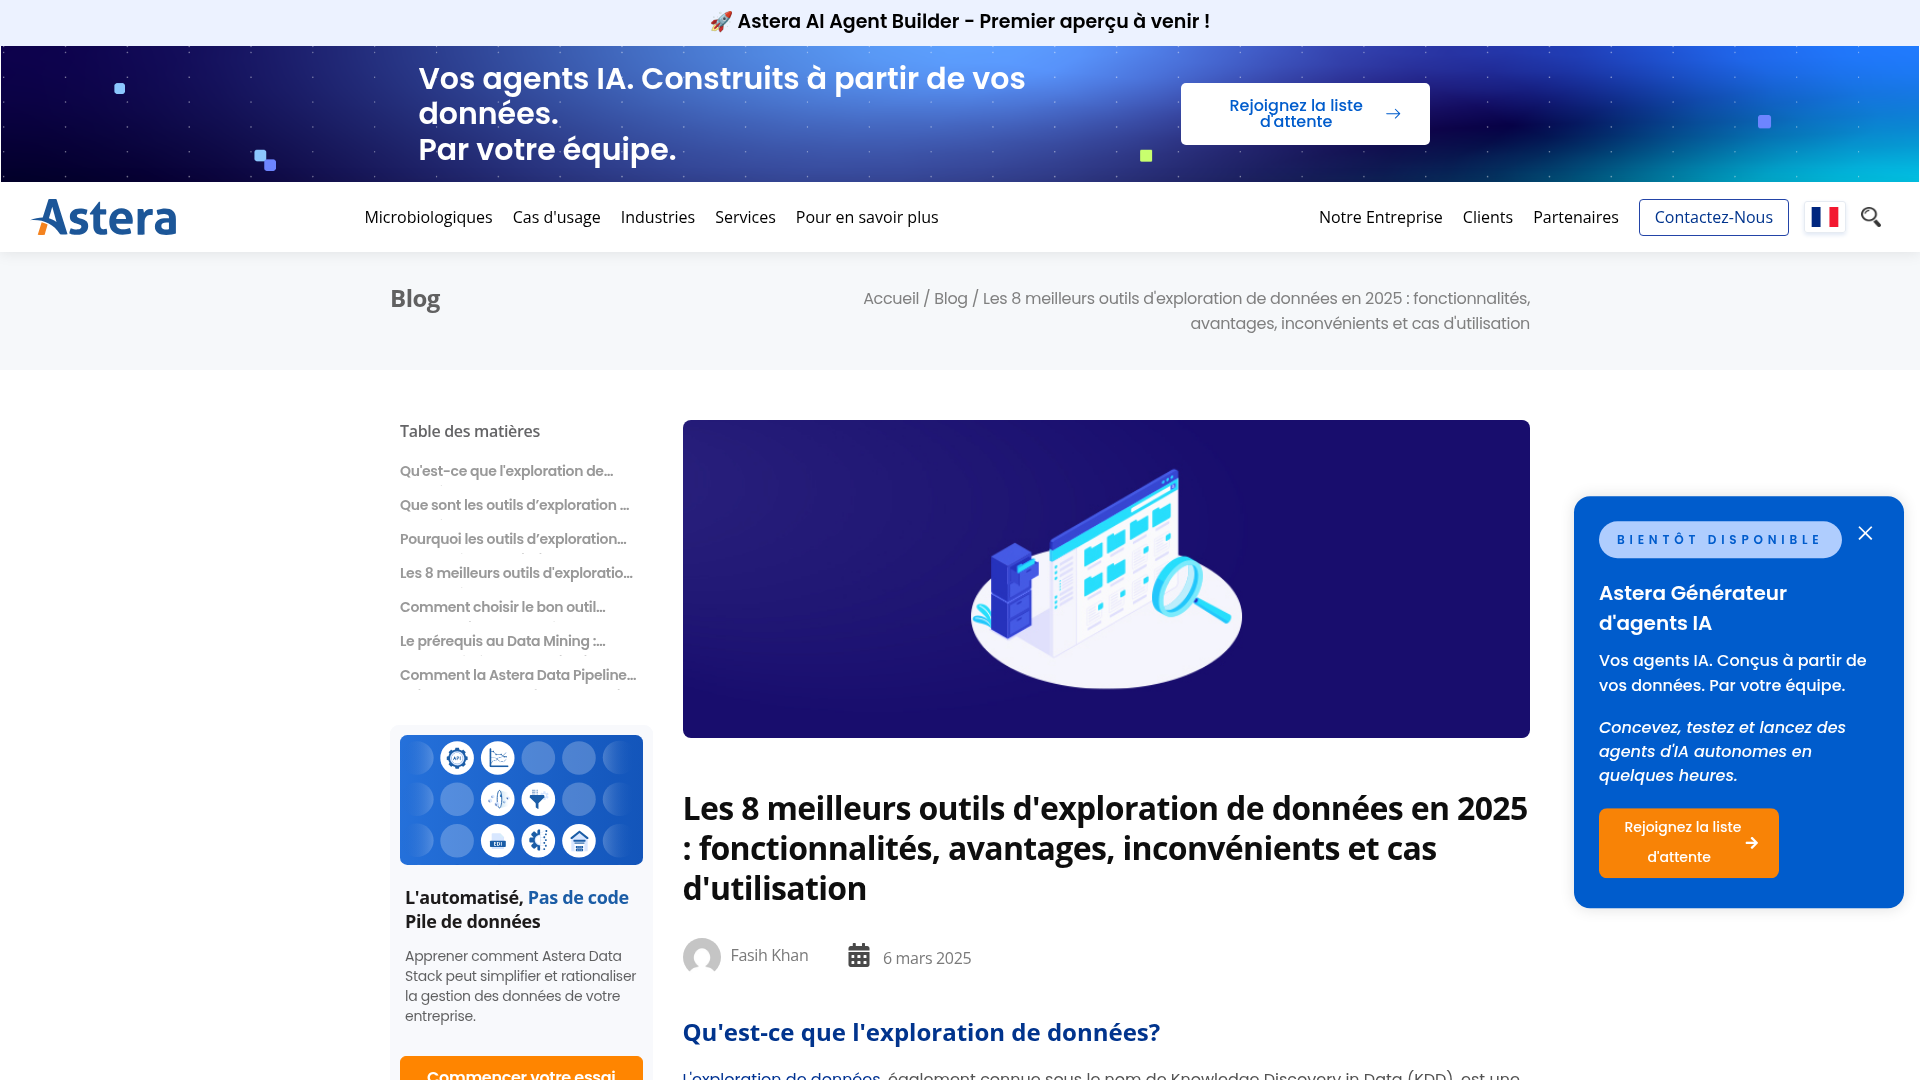Viewport: 1920px width, 1080px height.
Task: Click the Fasih Khan author name
Action: pos(769,956)
